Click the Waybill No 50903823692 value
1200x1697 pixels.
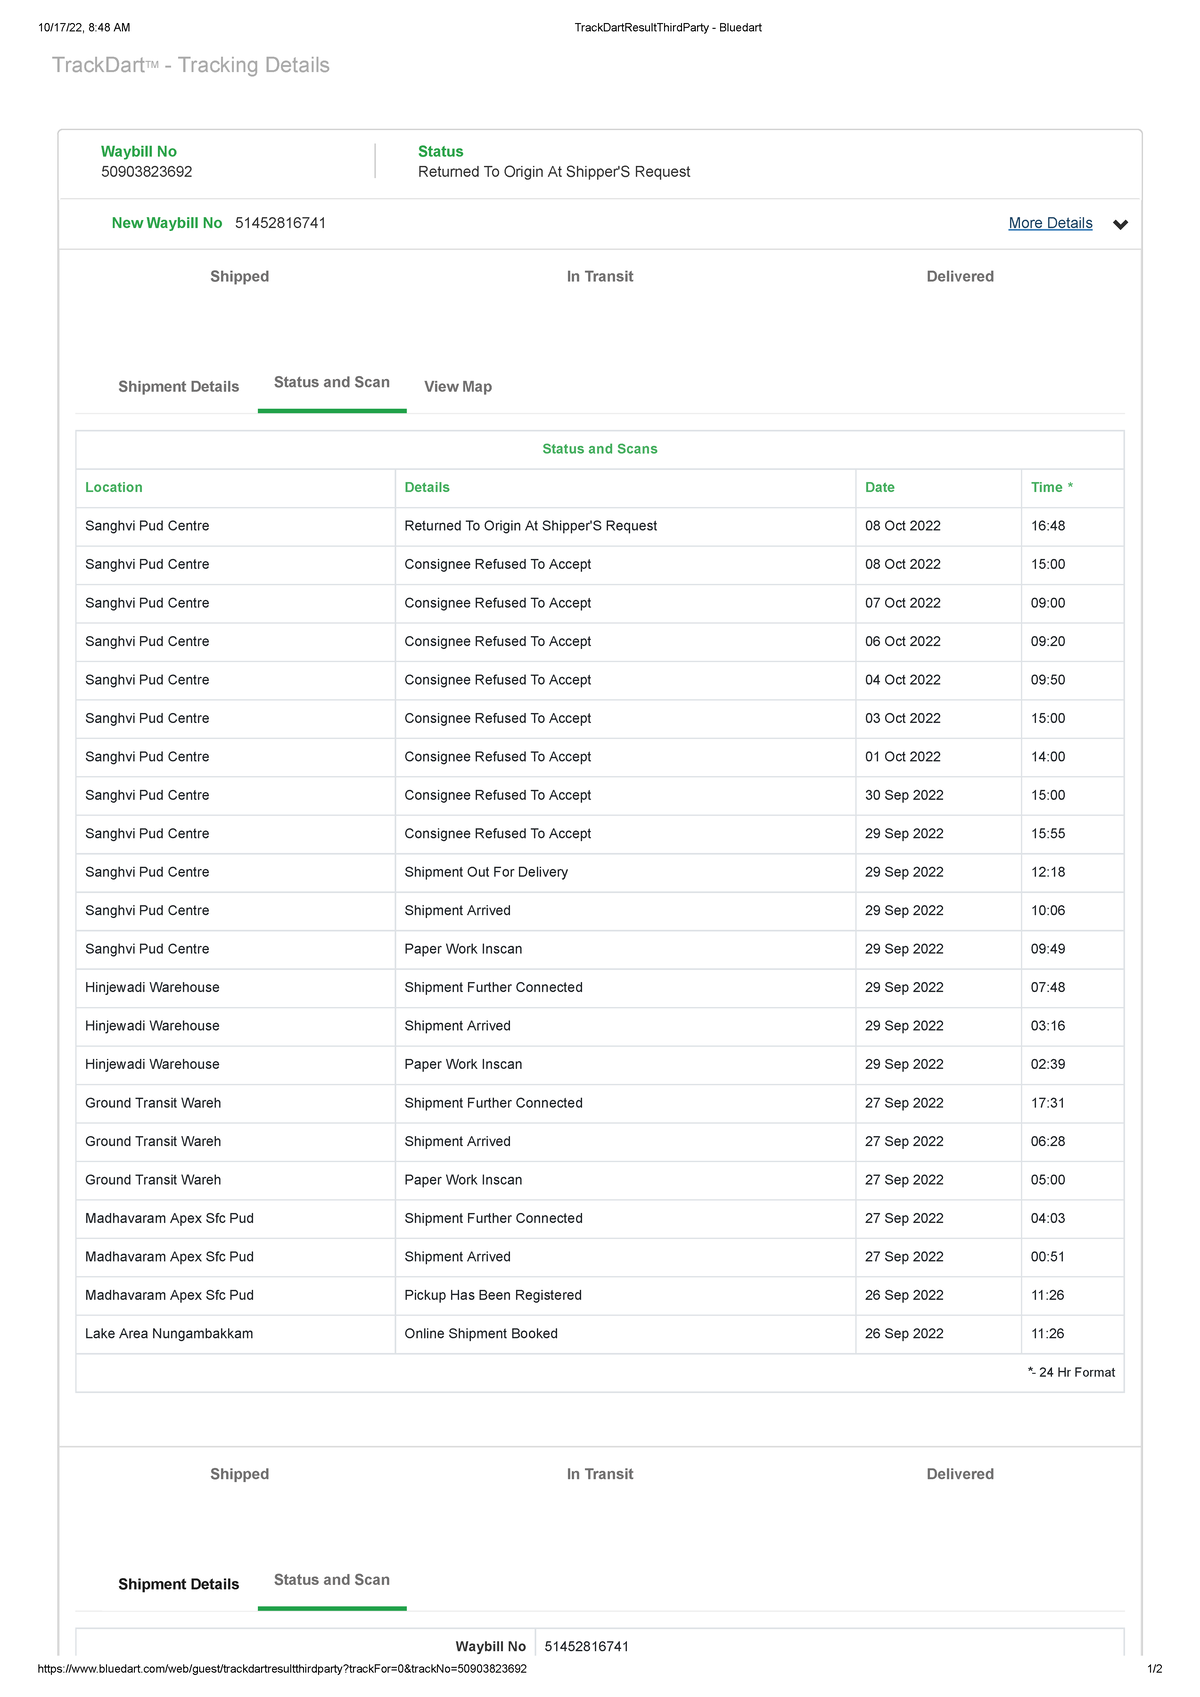[x=147, y=172]
